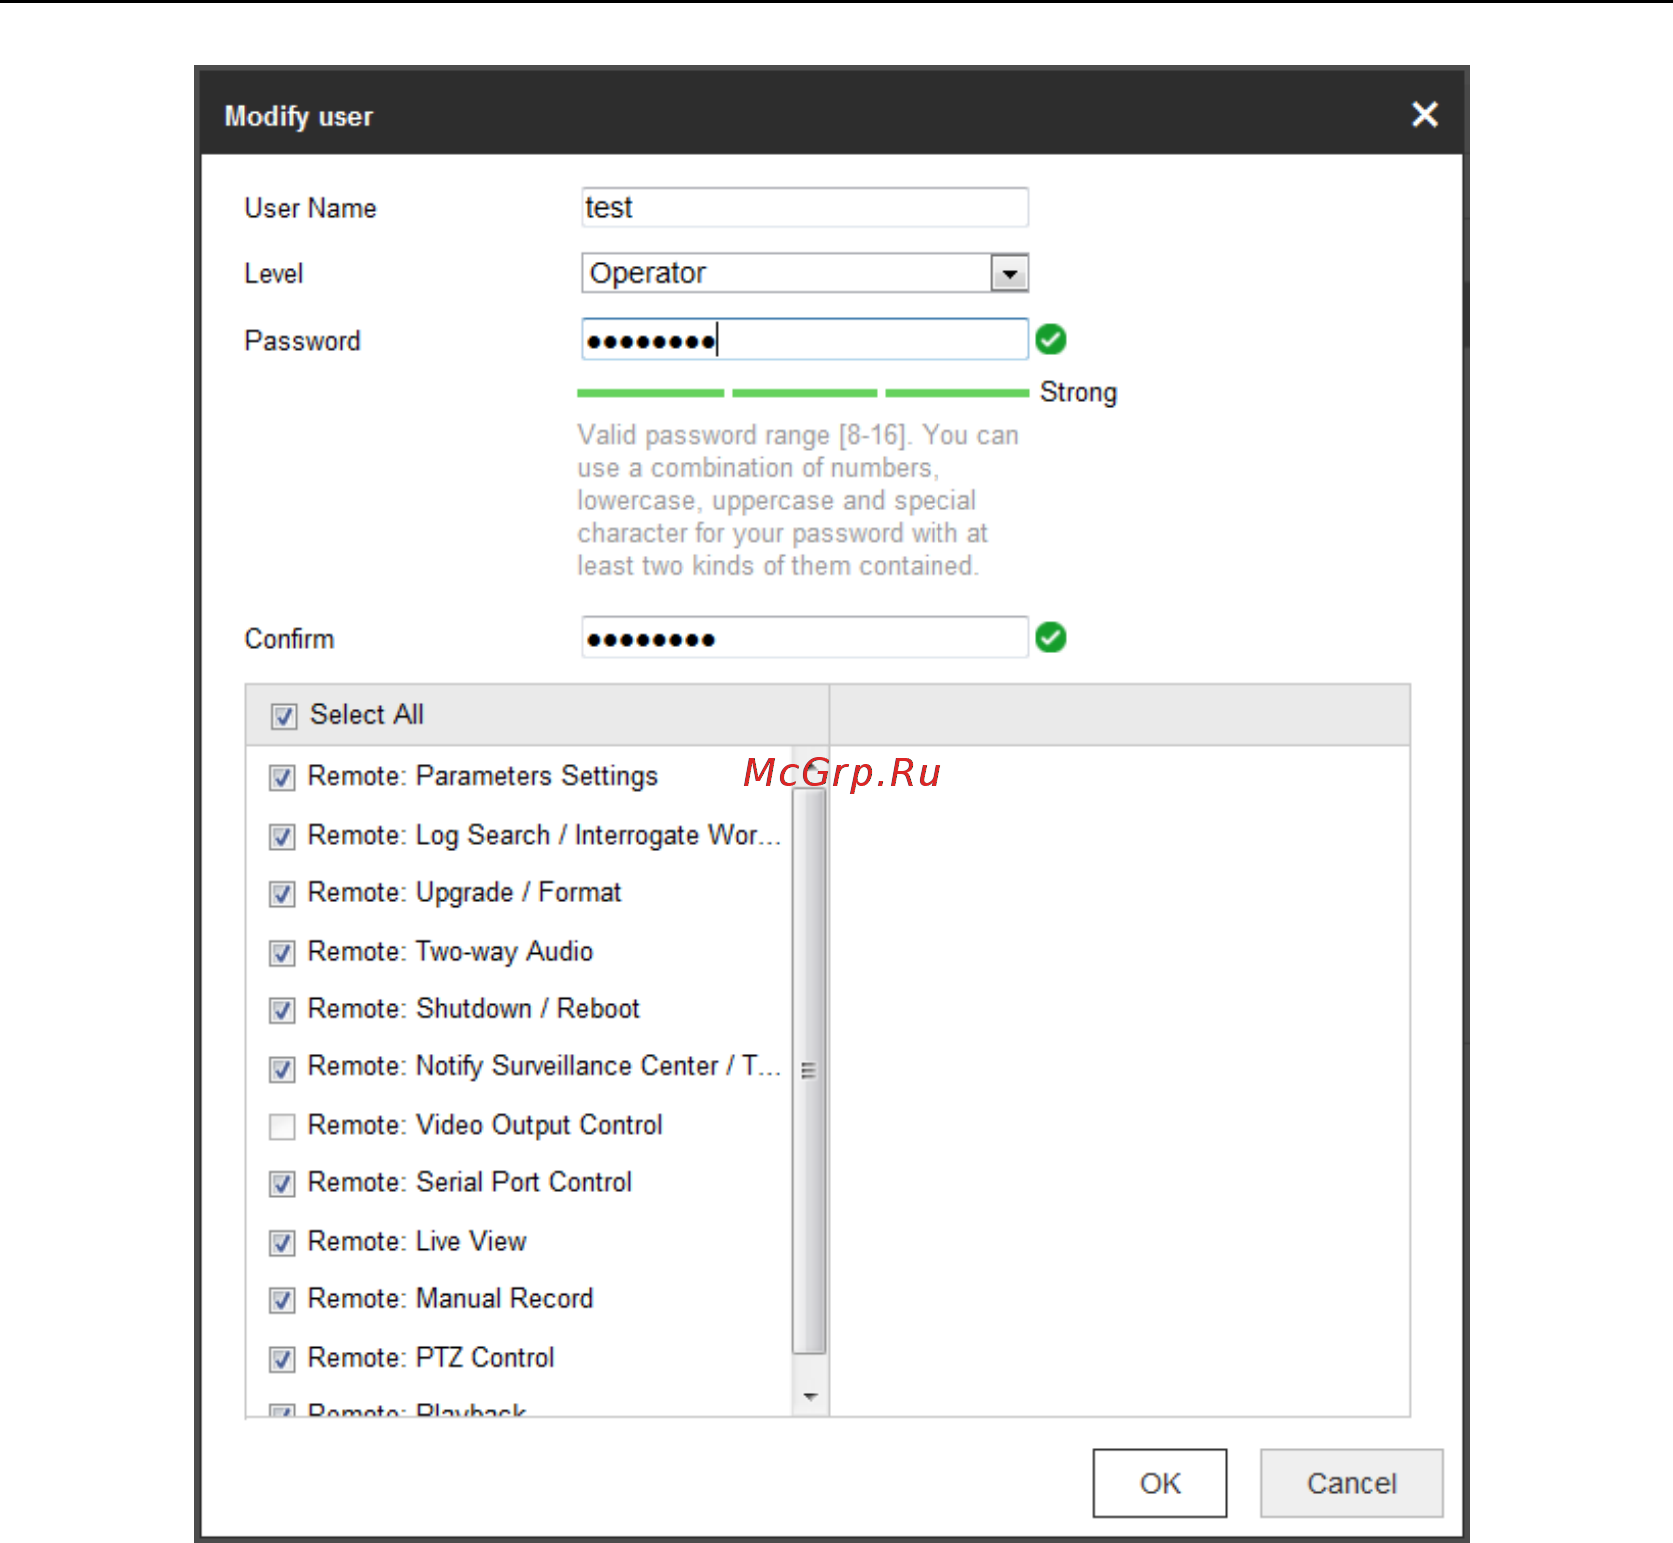Enable Remote: Video Output Control permission
Screen dimensions: 1673x1543
[282, 1127]
